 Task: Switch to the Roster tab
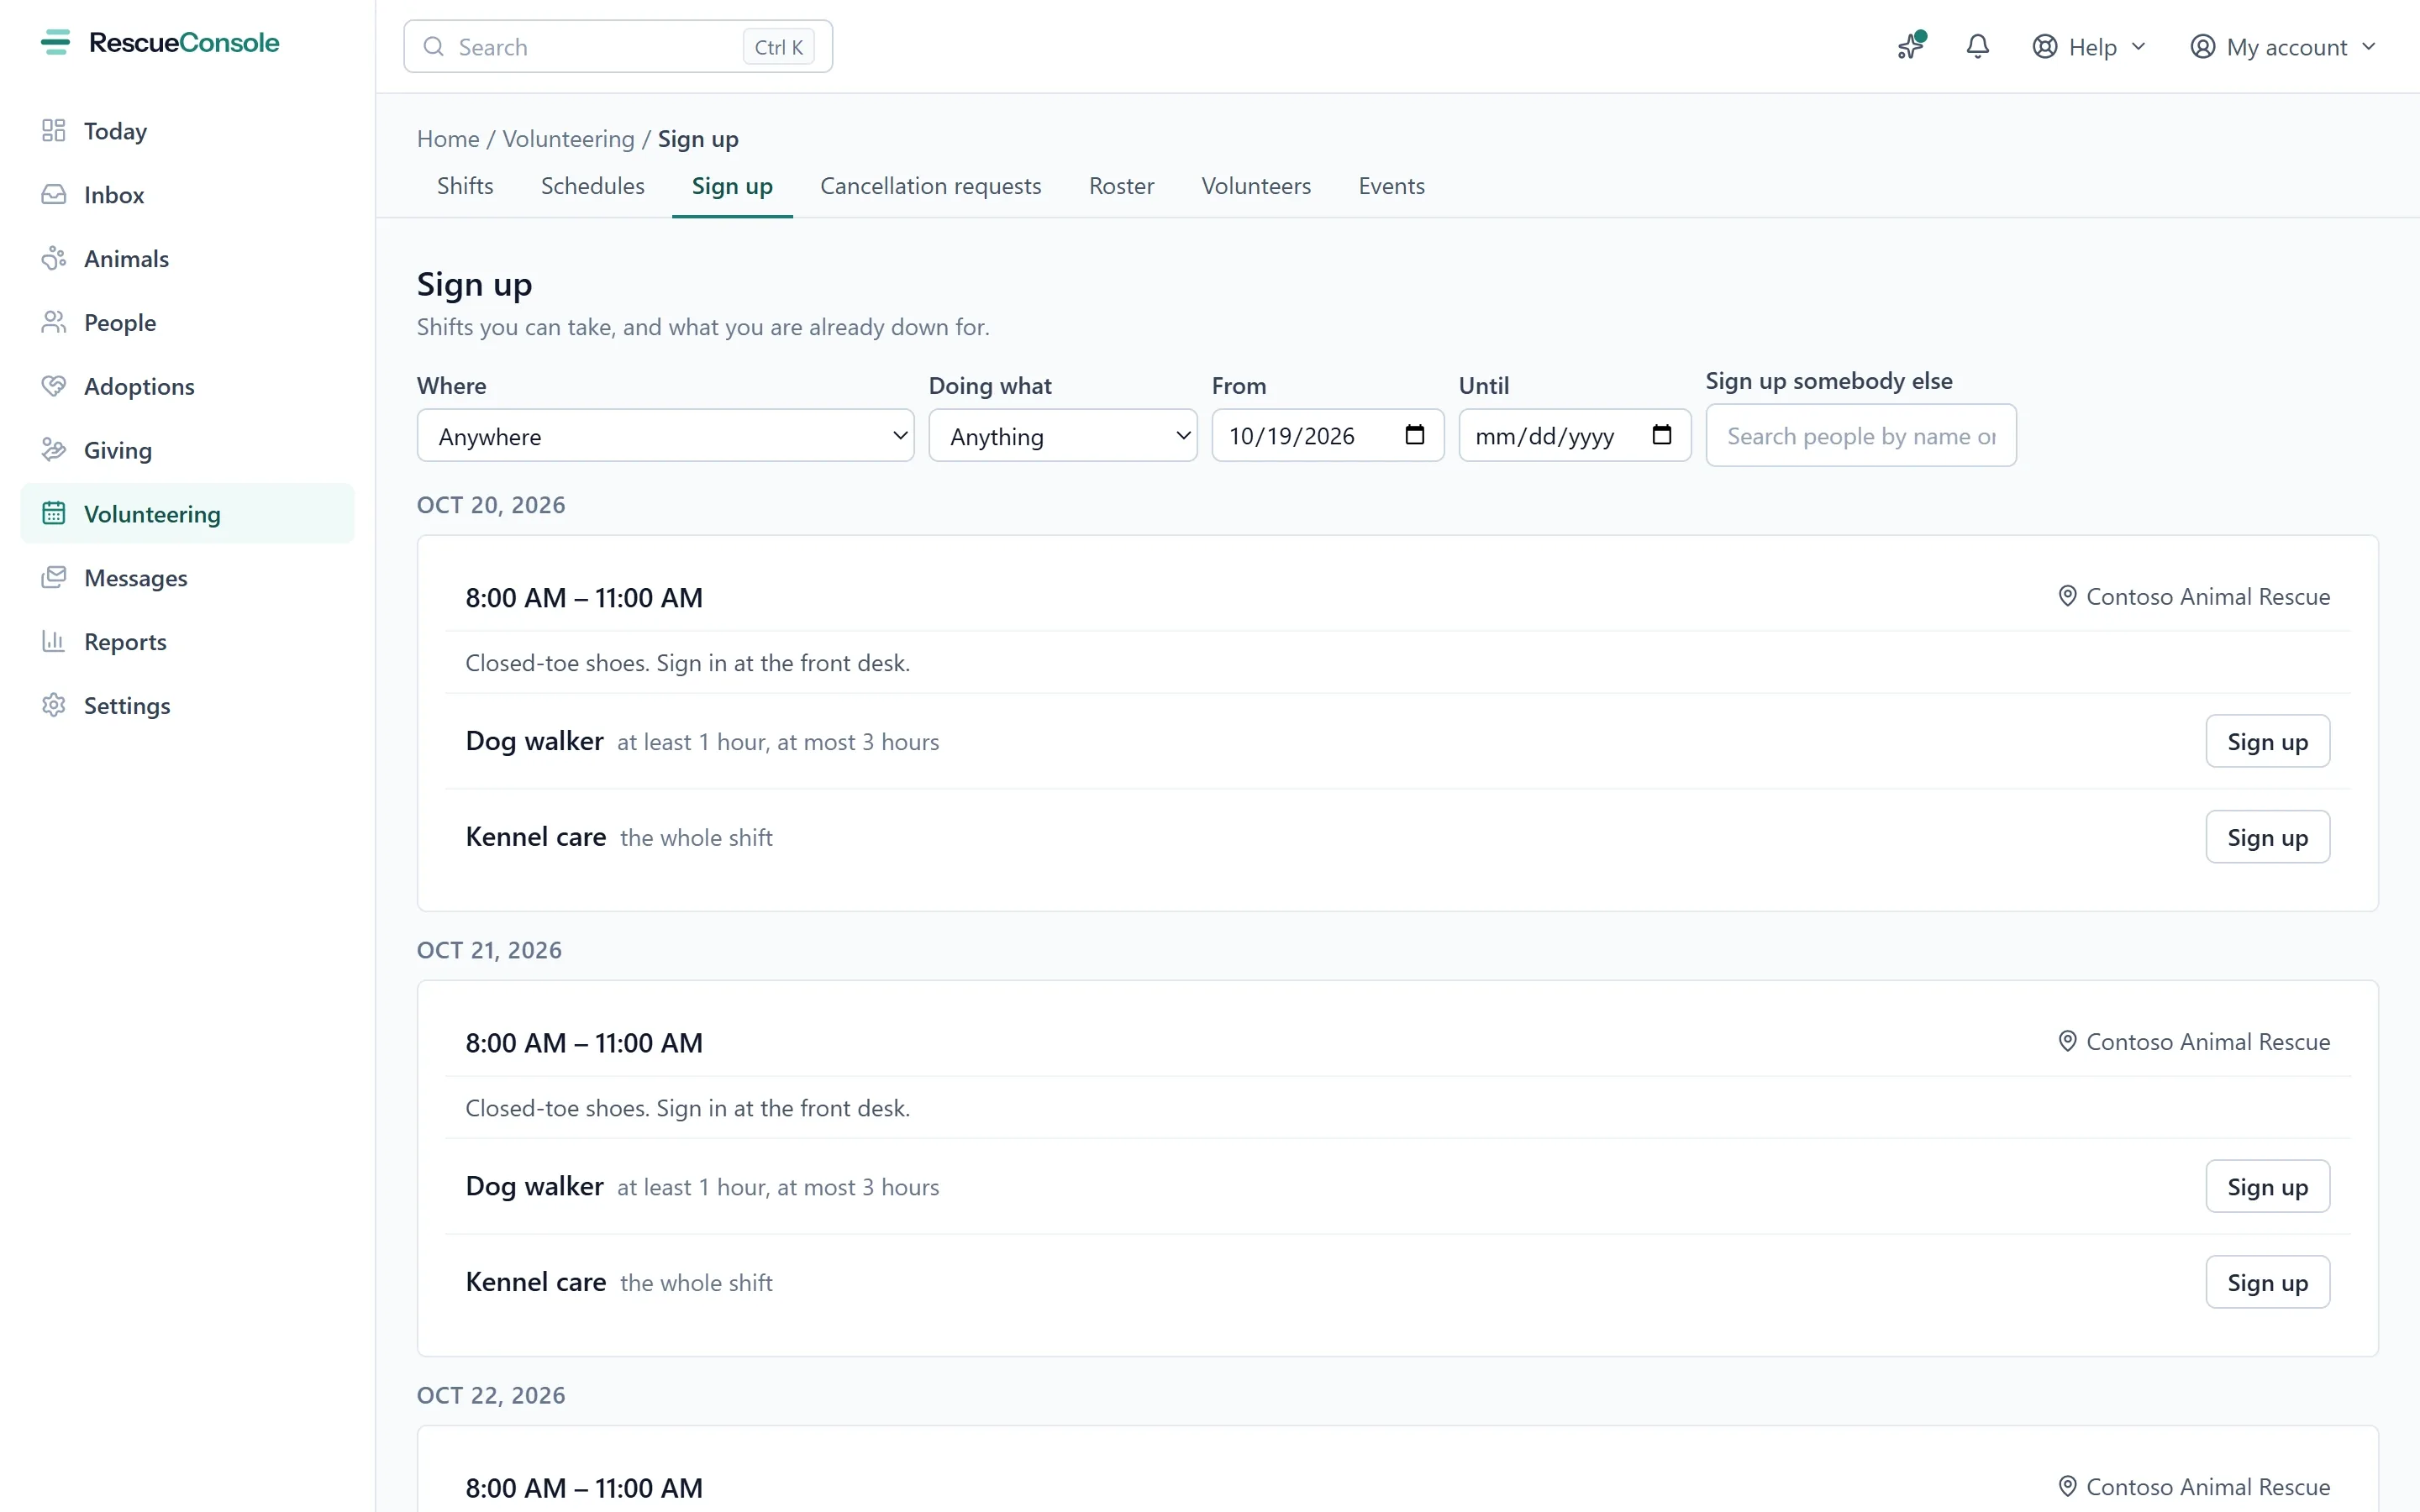(1121, 186)
